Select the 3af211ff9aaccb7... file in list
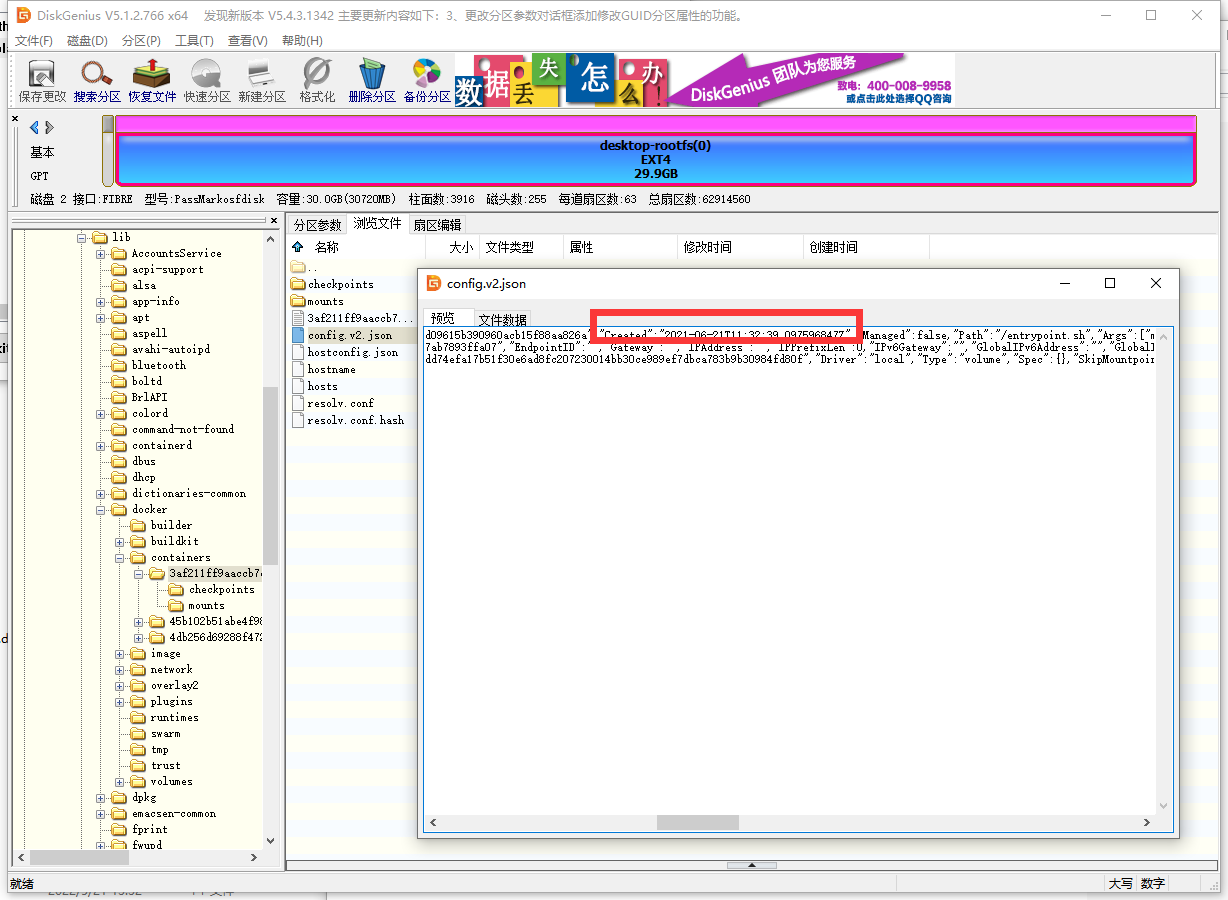The image size is (1228, 900). click(x=353, y=318)
